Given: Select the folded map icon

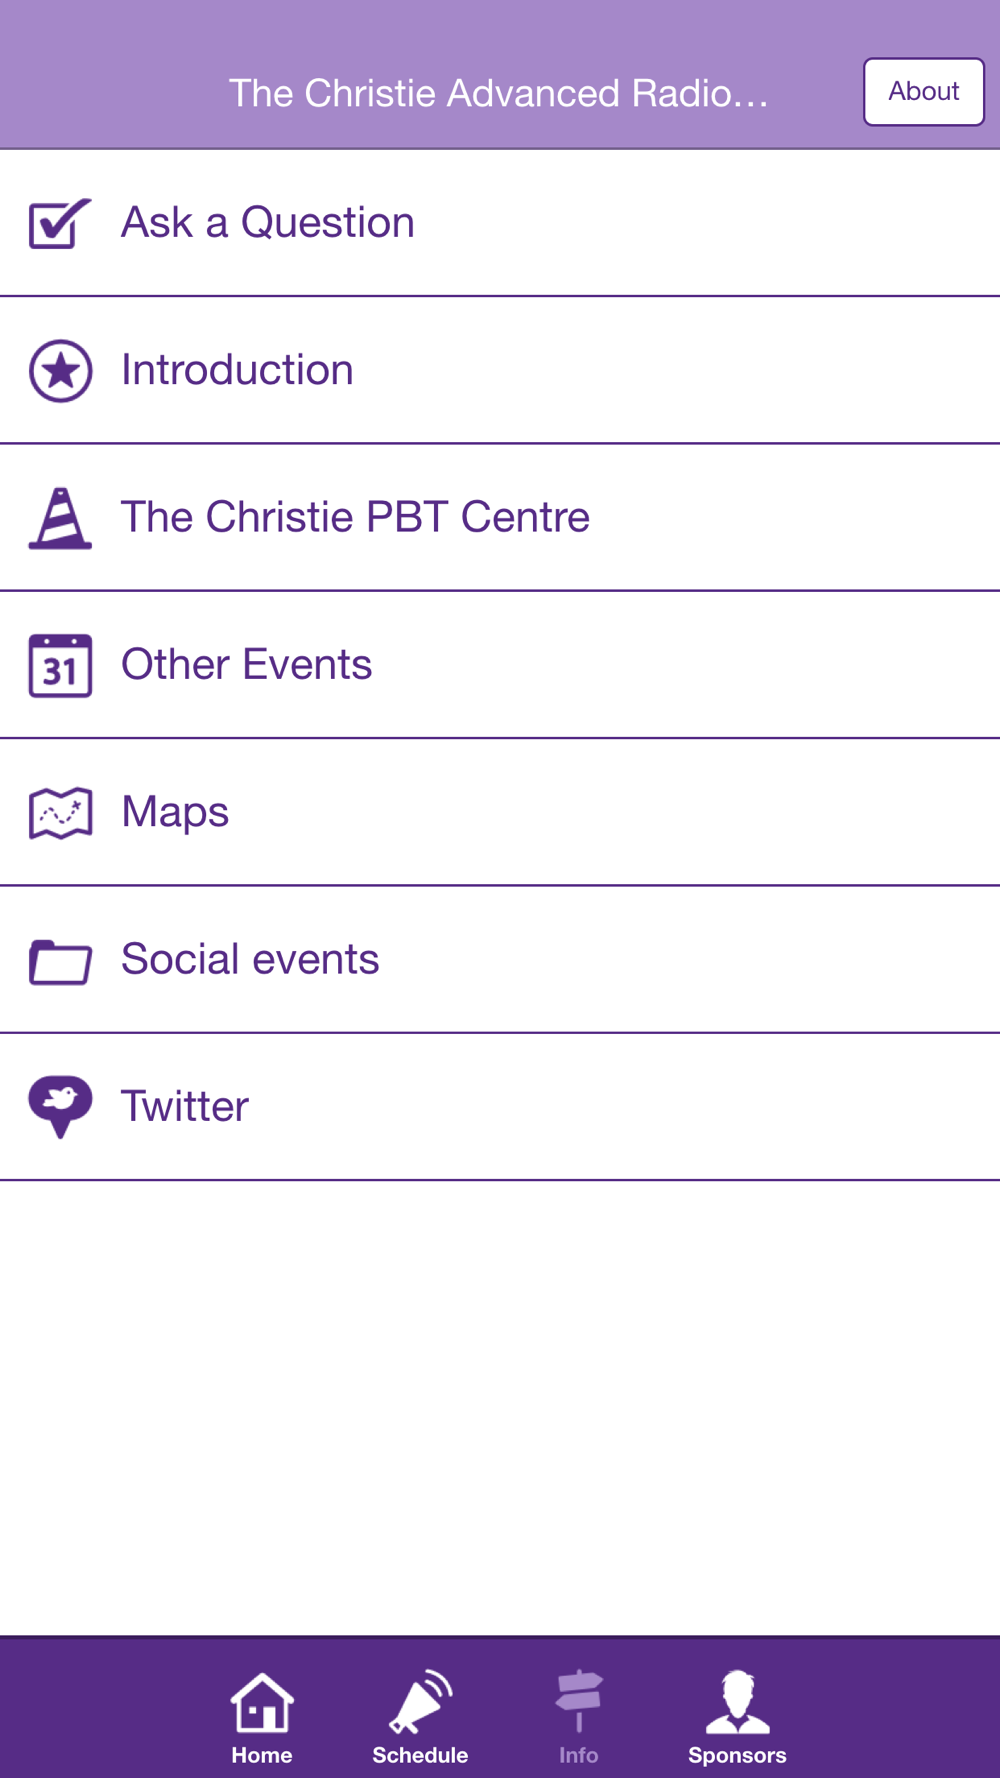Looking at the screenshot, I should (x=60, y=813).
